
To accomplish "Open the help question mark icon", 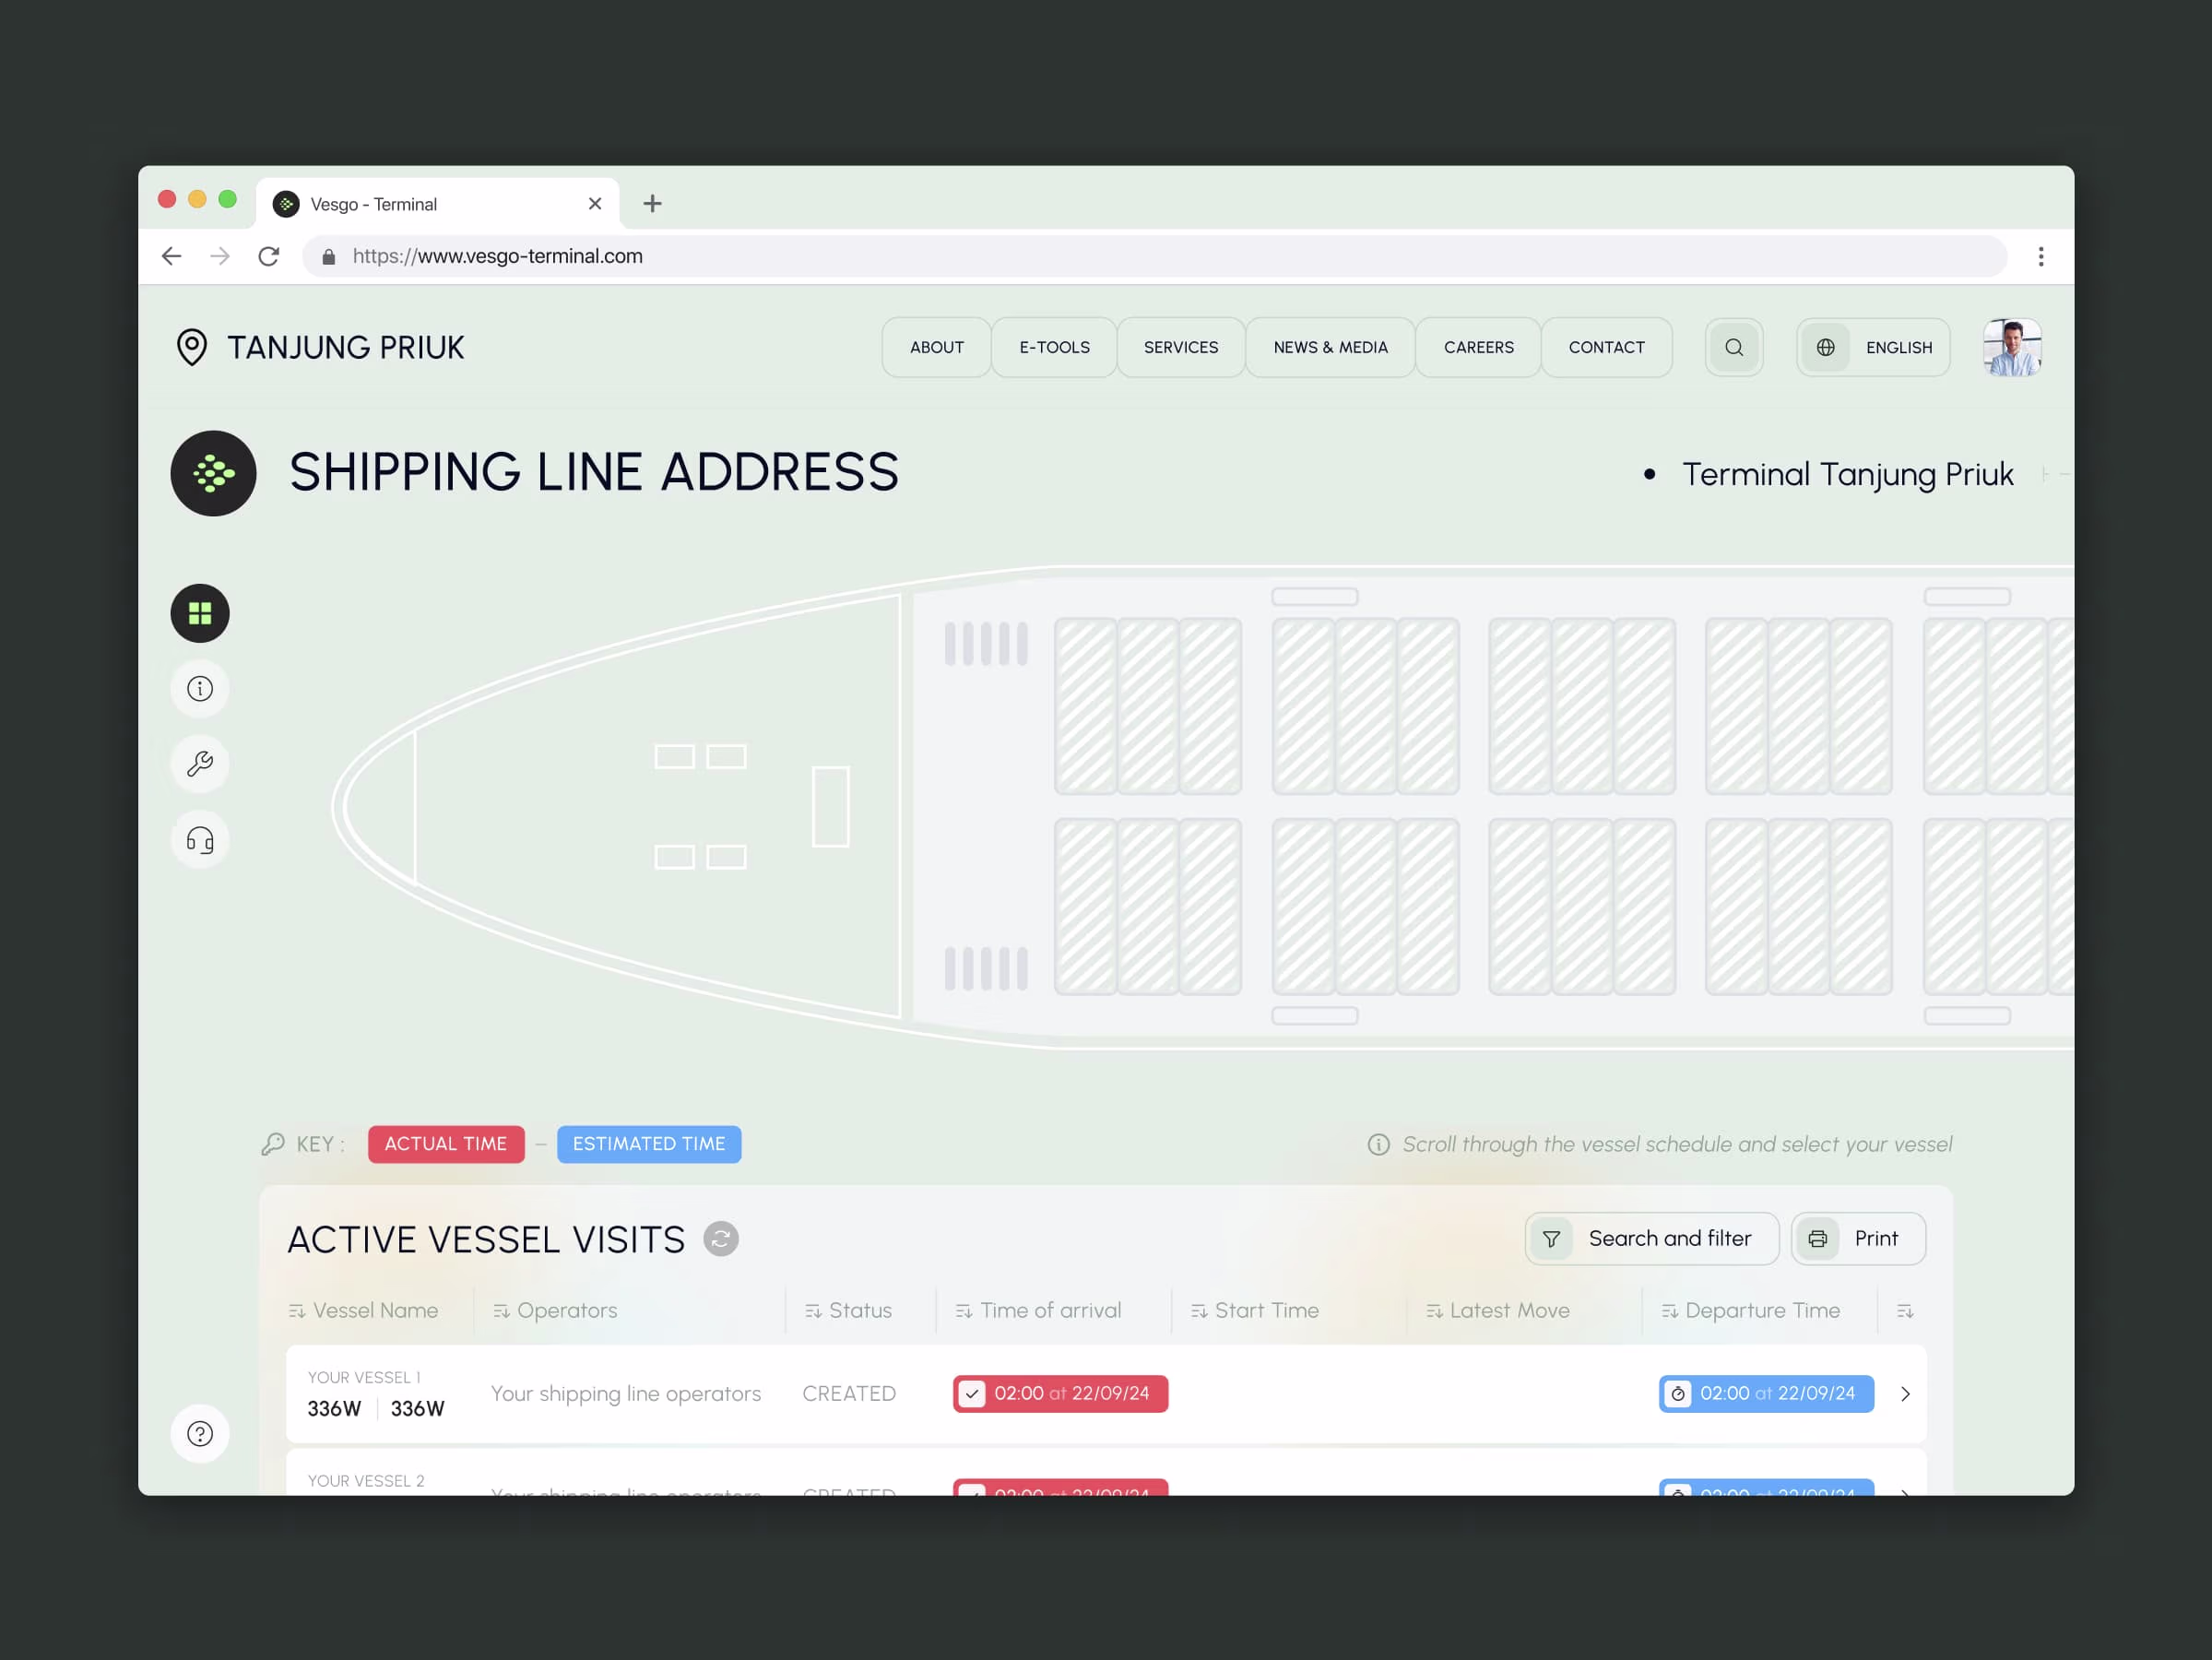I will tap(200, 1433).
